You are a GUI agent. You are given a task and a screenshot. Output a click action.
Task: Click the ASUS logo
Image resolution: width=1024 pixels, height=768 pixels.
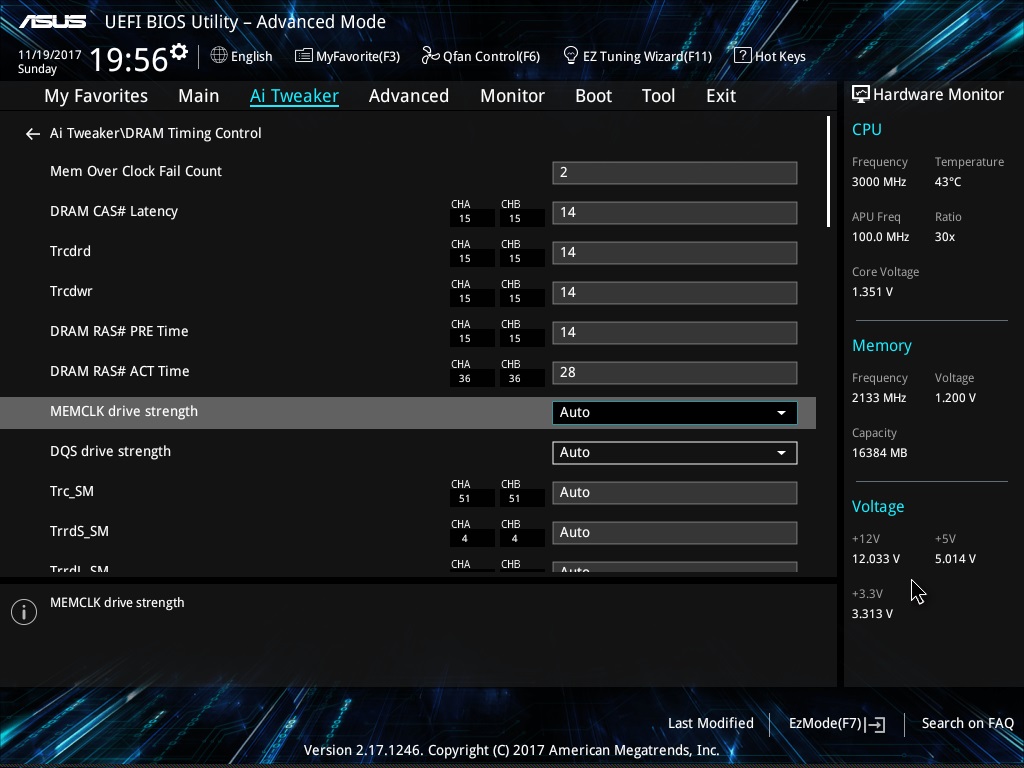click(52, 22)
